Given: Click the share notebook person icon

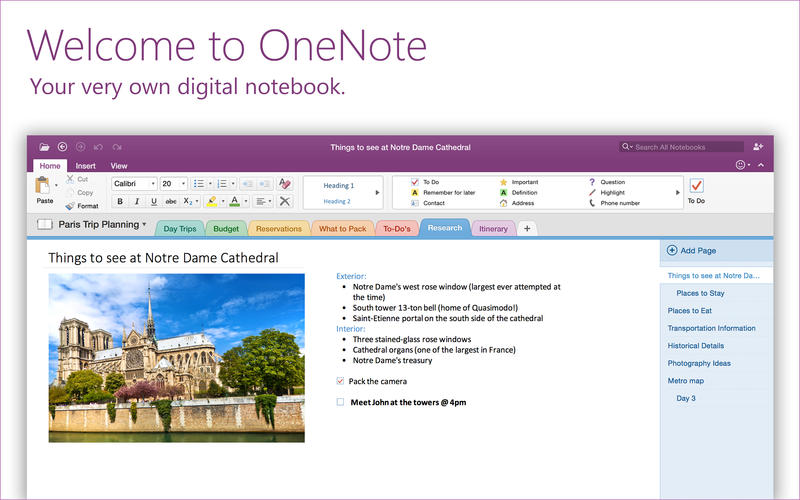Looking at the screenshot, I should click(758, 147).
